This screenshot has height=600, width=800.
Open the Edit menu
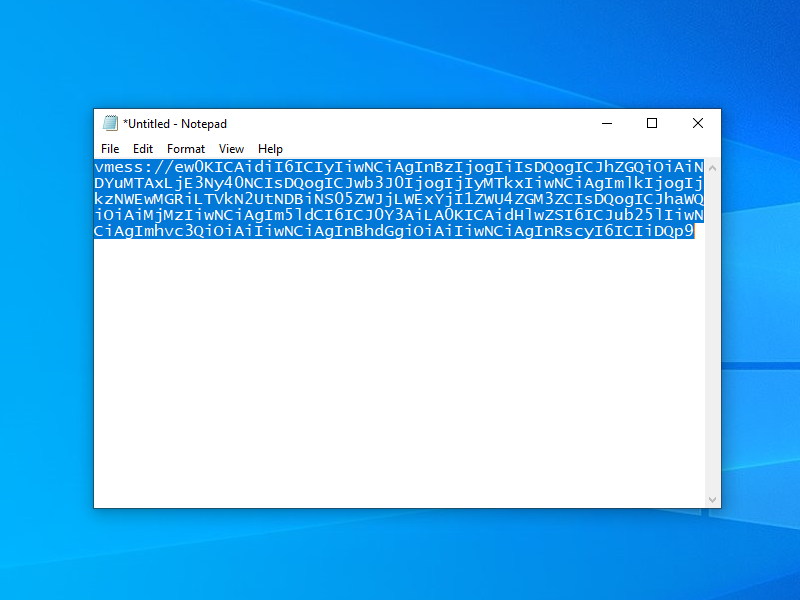click(143, 149)
